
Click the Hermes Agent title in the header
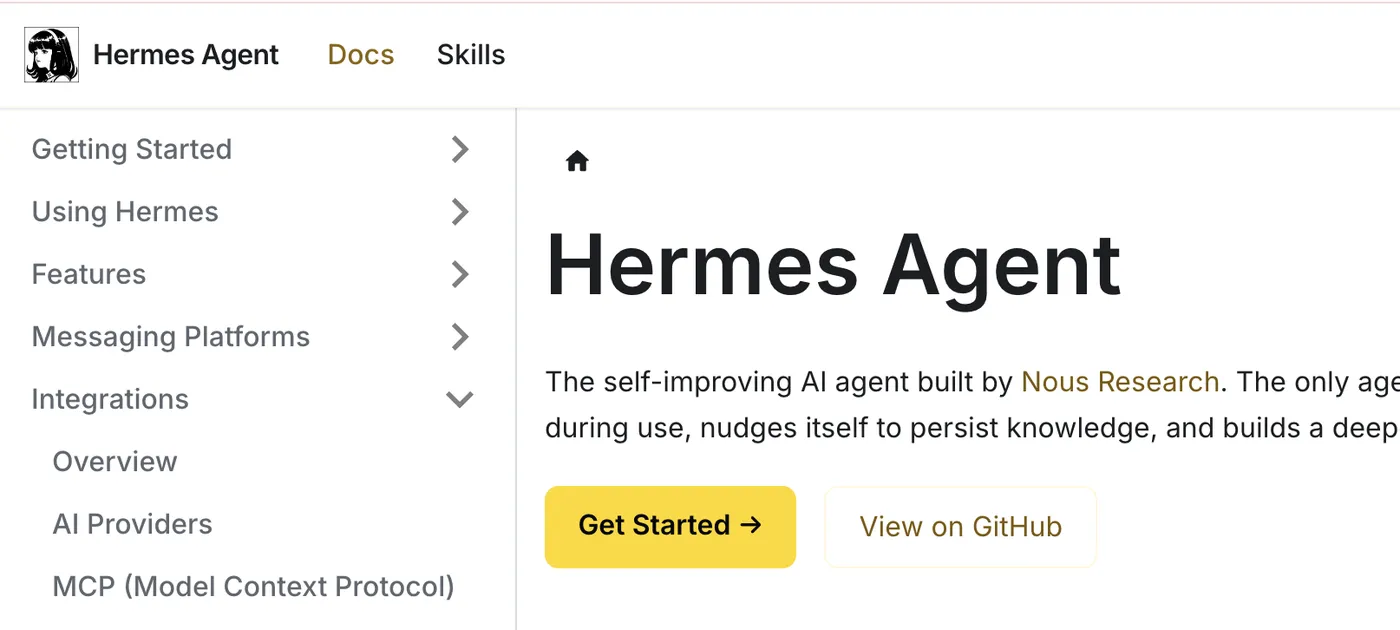coord(185,55)
